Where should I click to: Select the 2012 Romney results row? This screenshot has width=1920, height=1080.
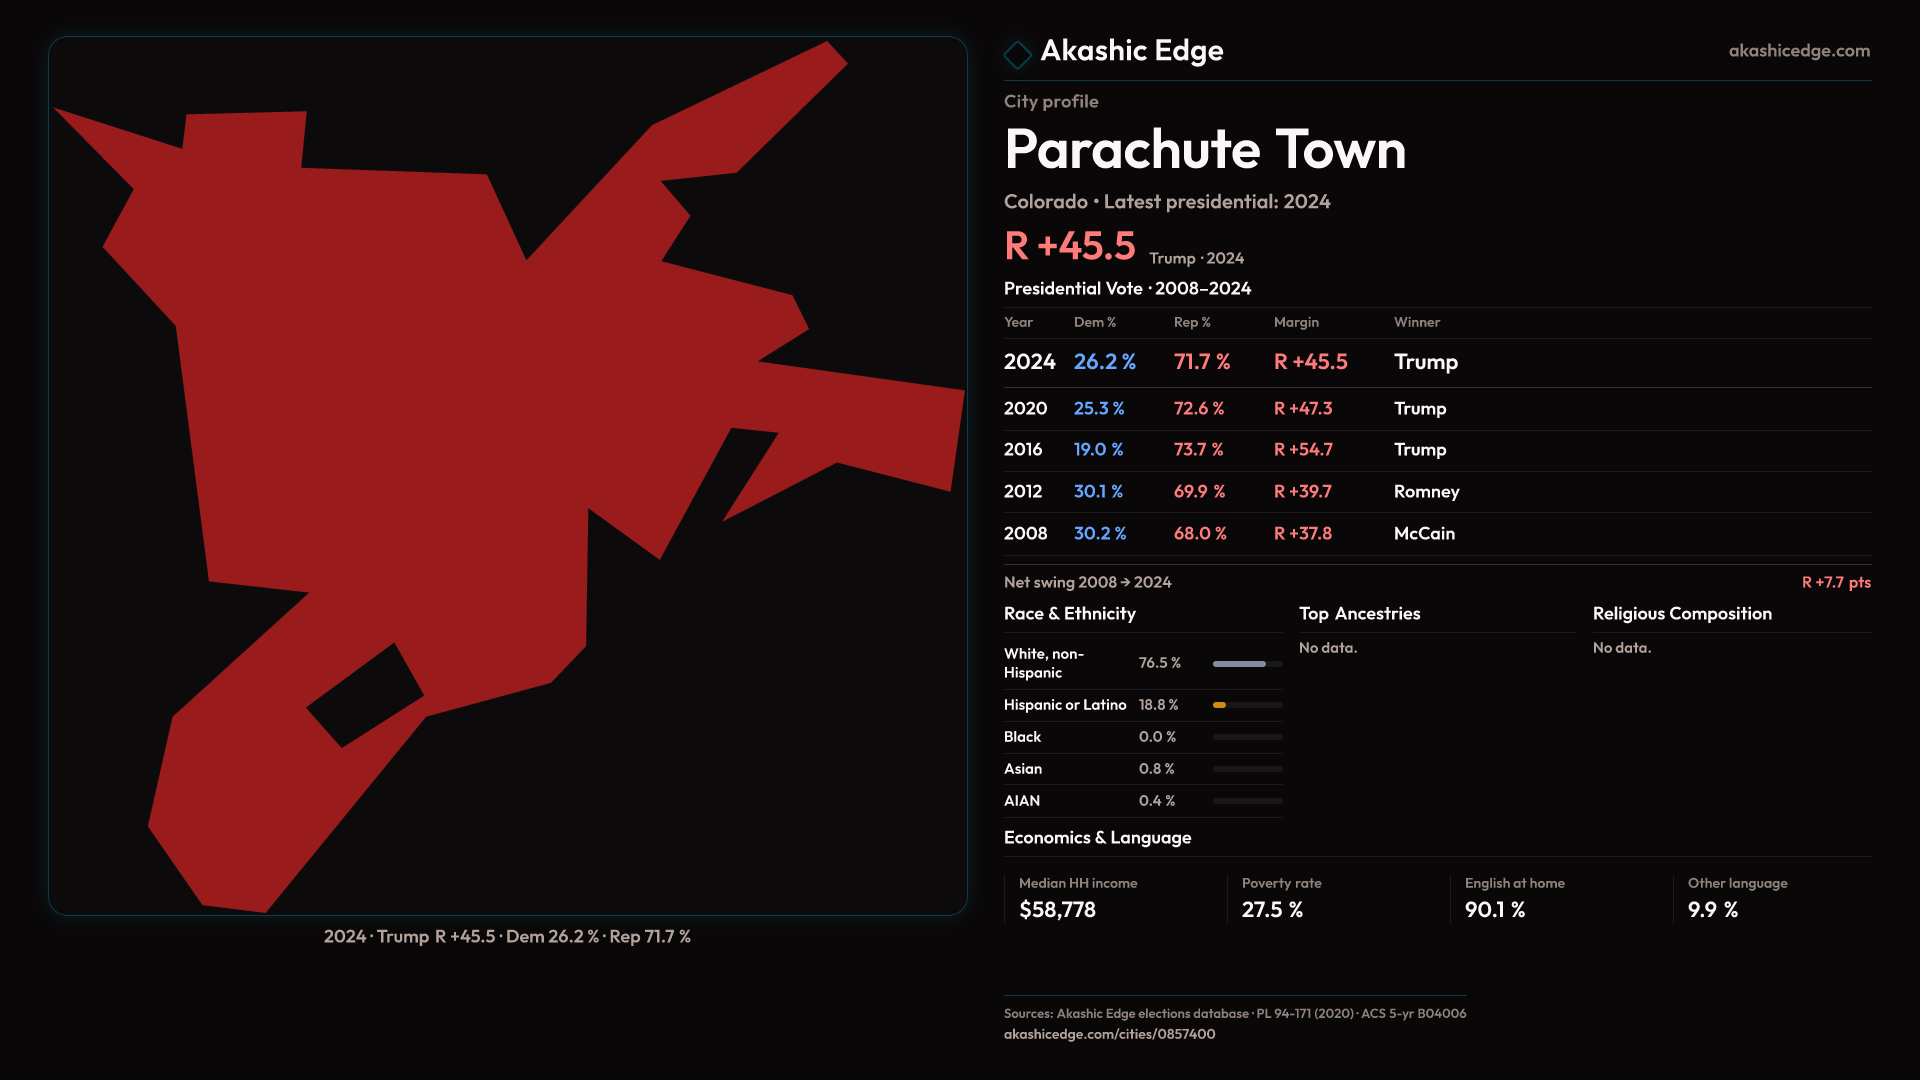[1230, 492]
